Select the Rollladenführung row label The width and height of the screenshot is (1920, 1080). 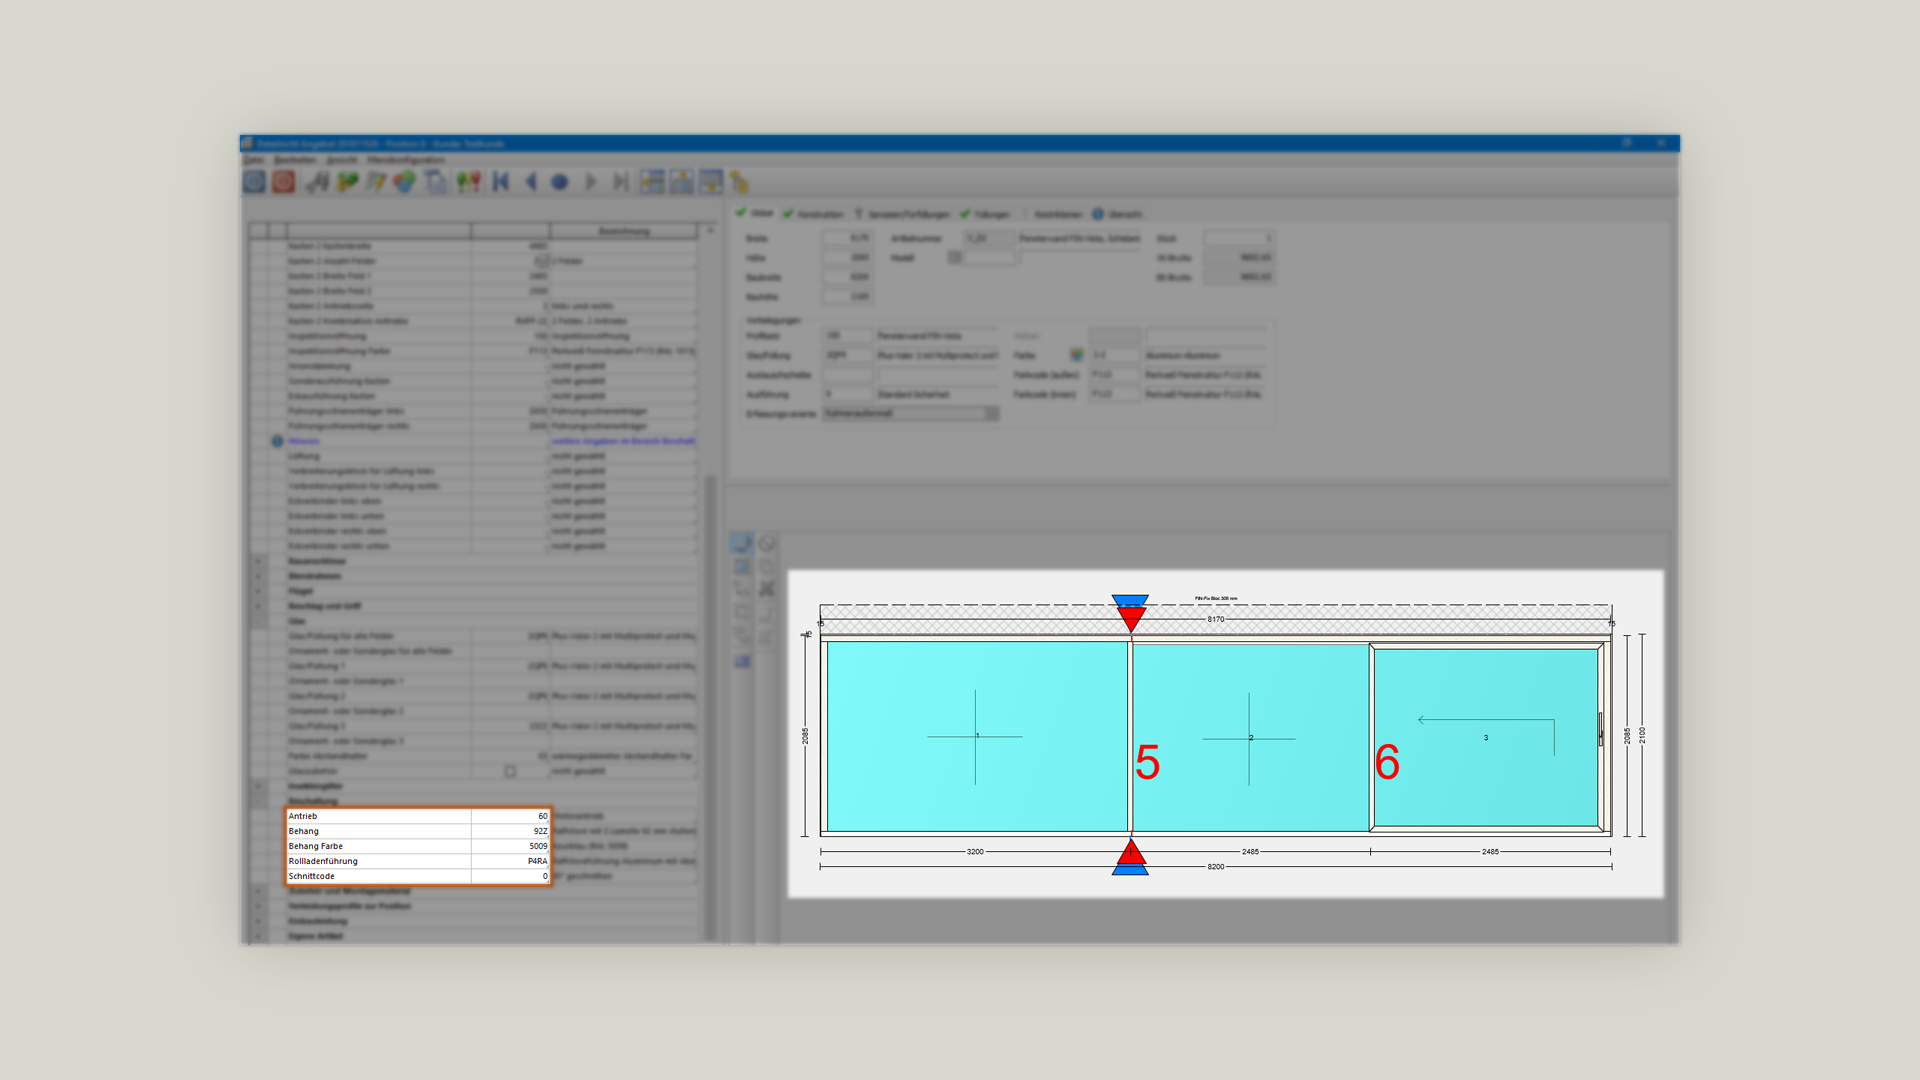[x=323, y=861]
